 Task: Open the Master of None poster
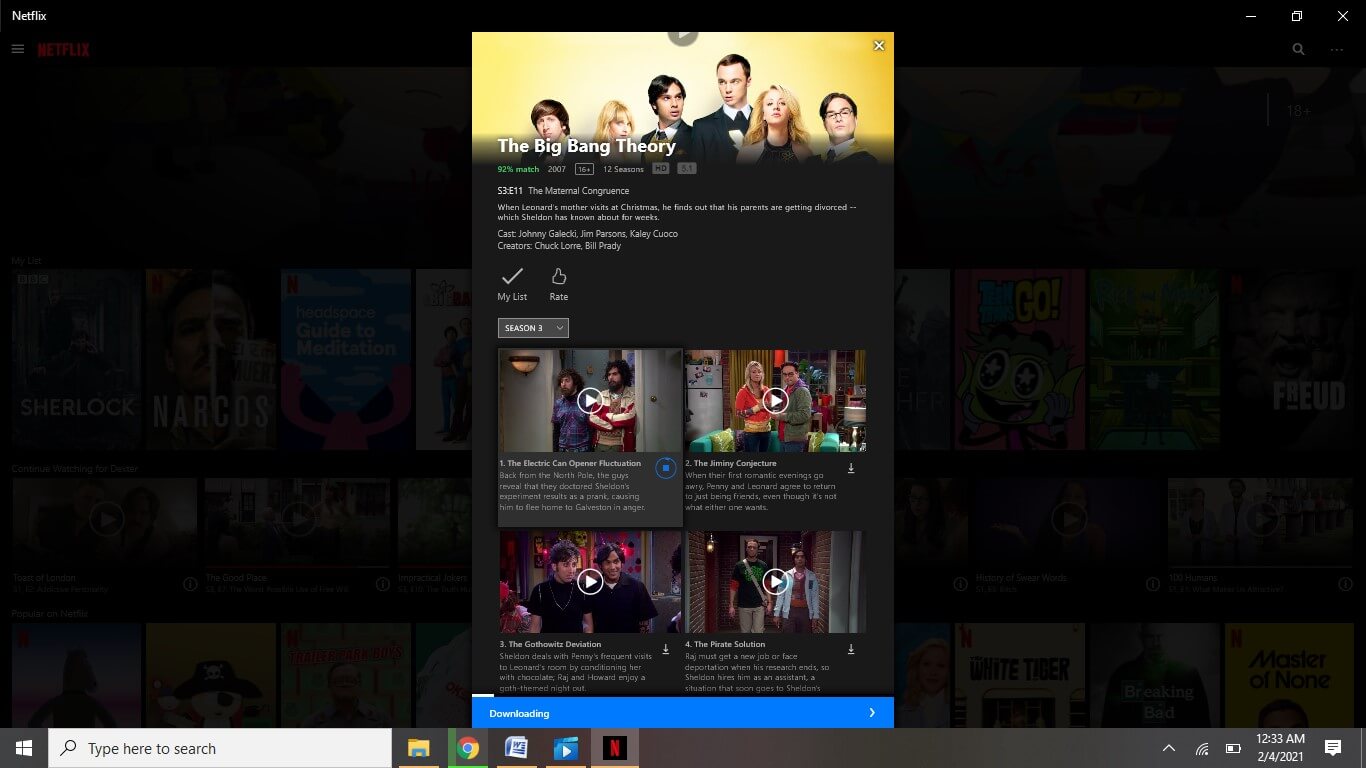tap(1289, 675)
